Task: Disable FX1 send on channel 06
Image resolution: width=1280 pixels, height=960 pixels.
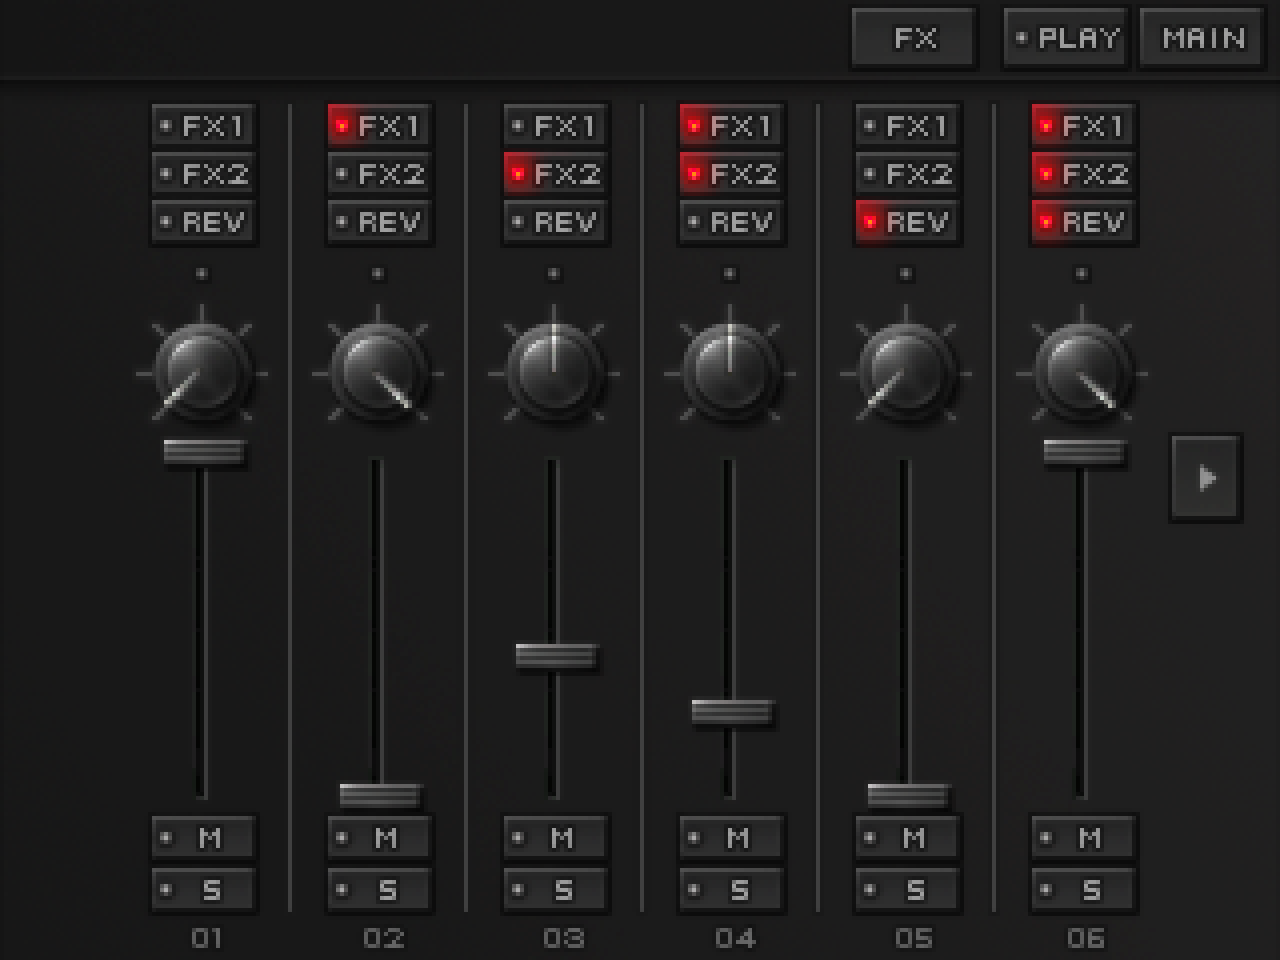Action: (1084, 126)
